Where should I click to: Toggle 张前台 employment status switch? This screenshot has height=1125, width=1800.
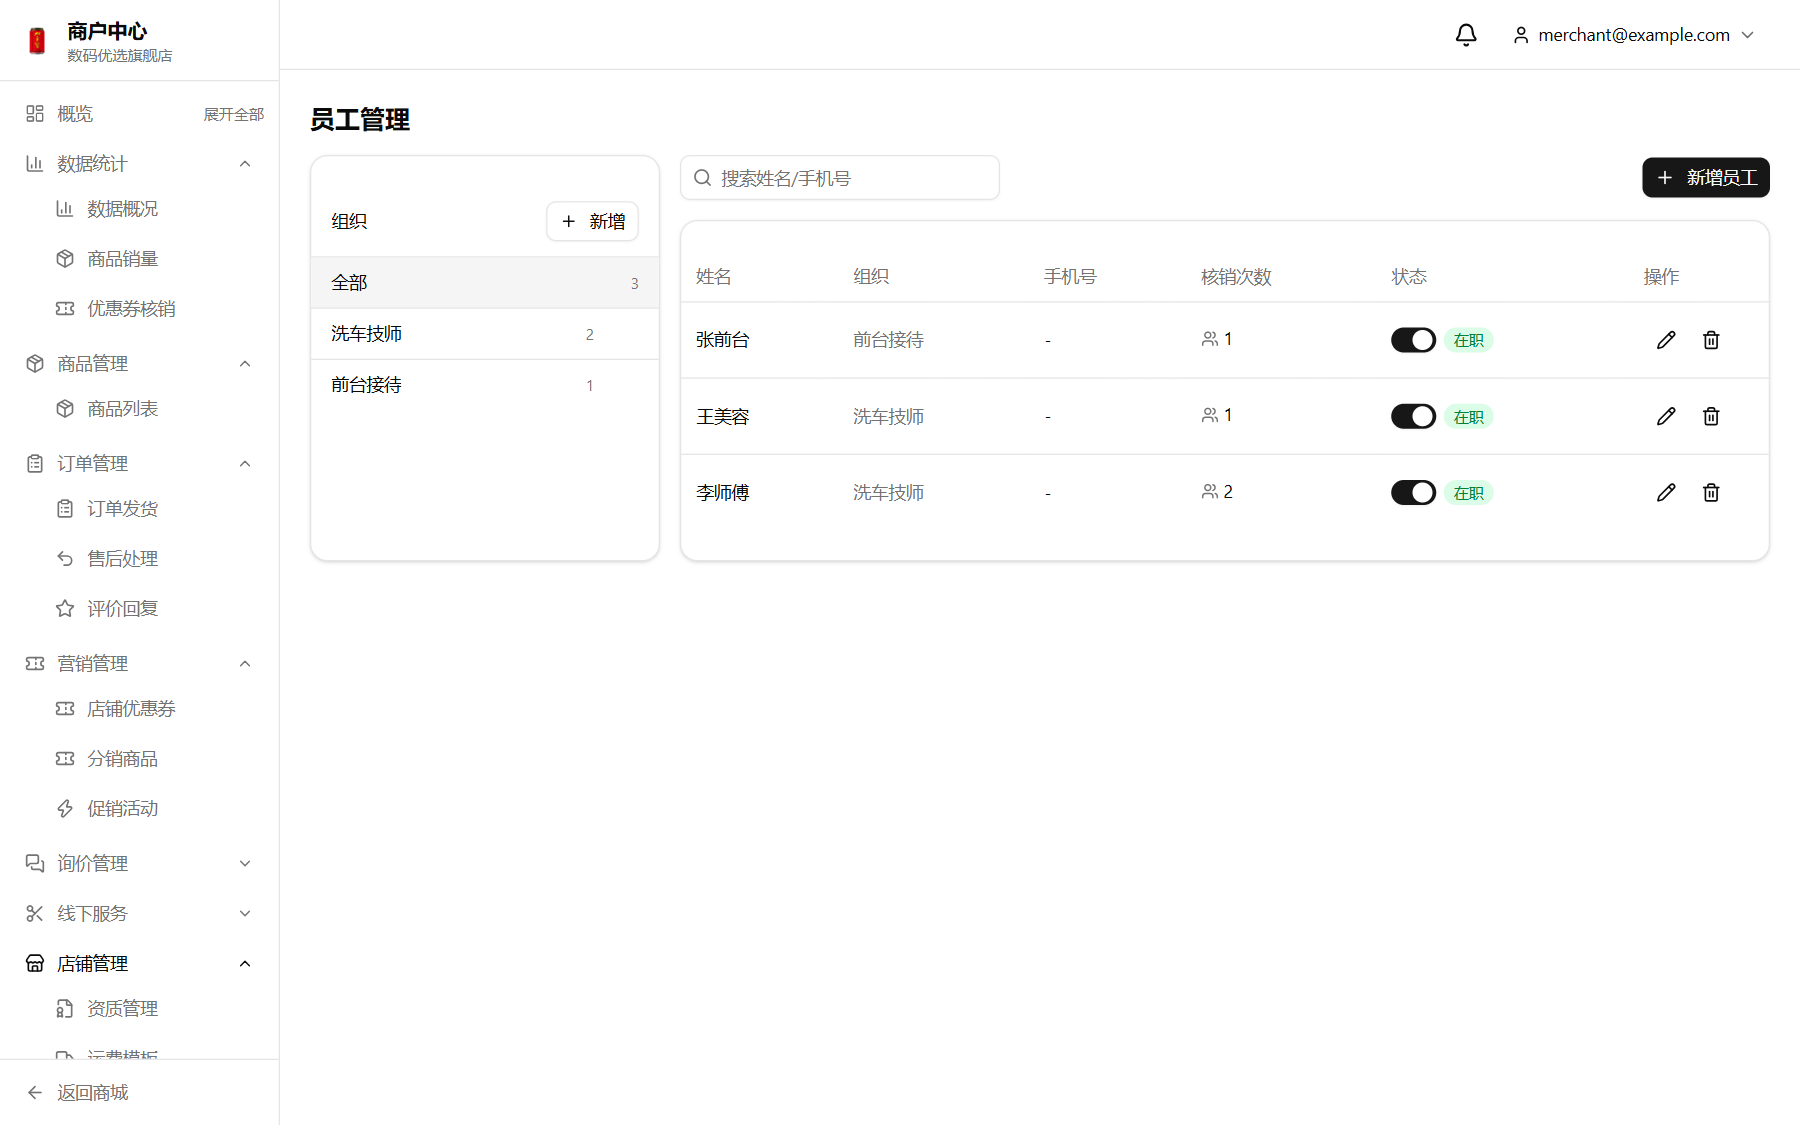(1413, 340)
